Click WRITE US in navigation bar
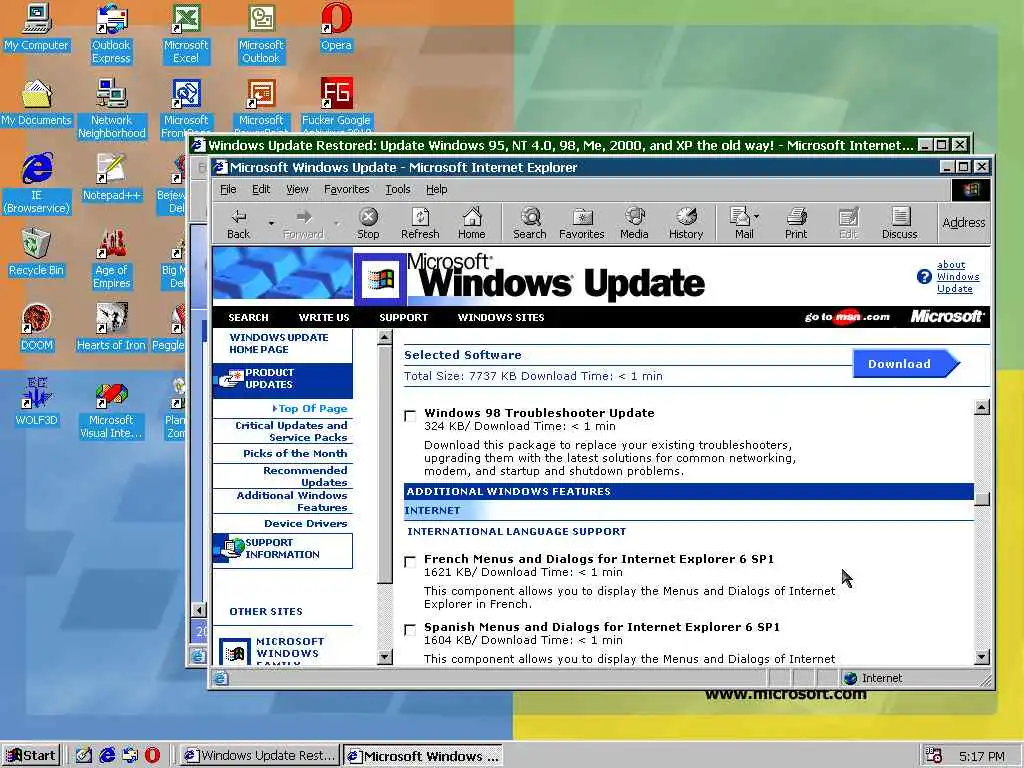 pos(324,317)
